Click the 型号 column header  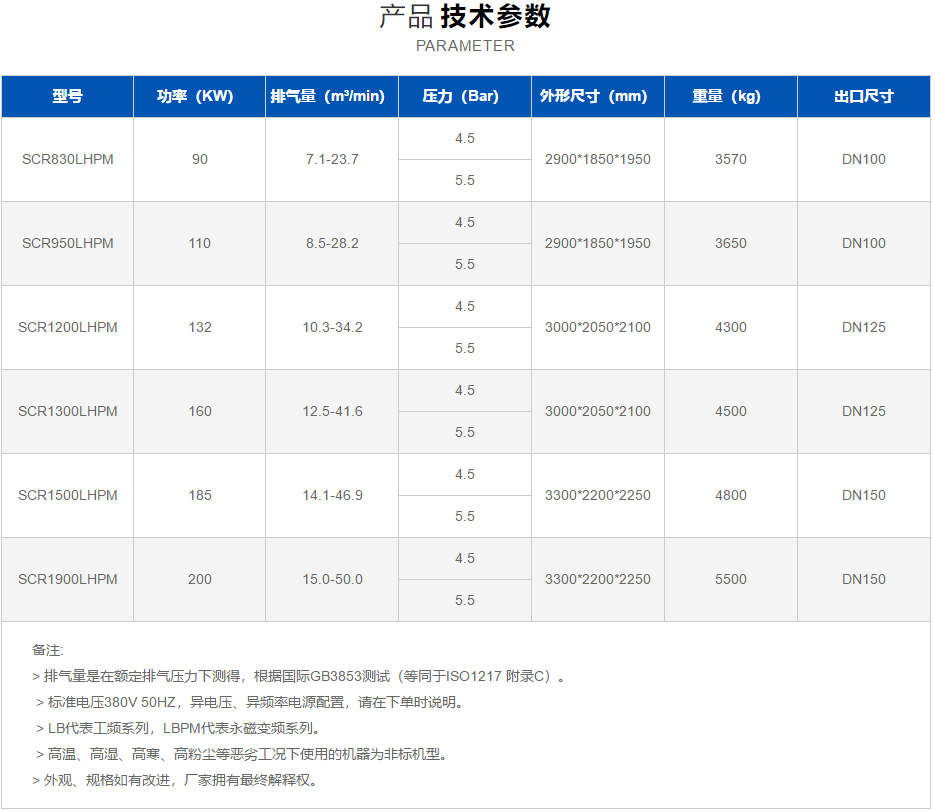tap(66, 96)
